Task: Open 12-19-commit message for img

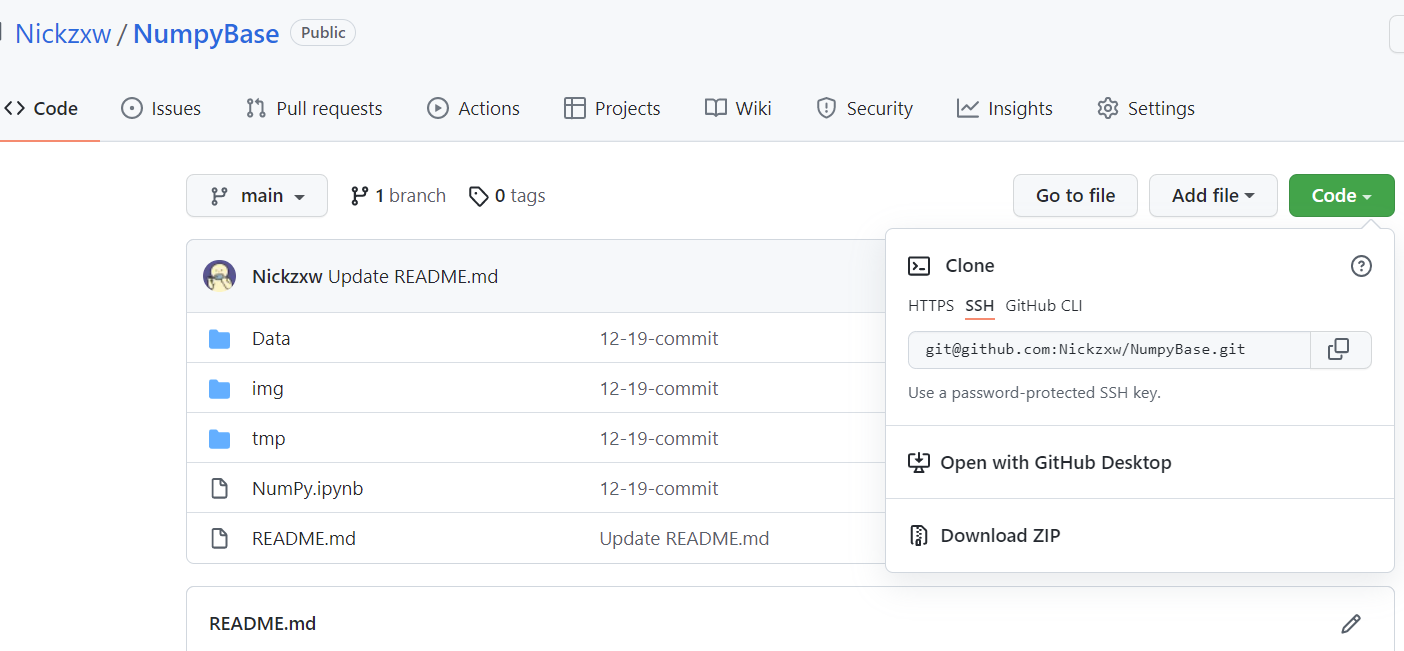Action: tap(659, 389)
